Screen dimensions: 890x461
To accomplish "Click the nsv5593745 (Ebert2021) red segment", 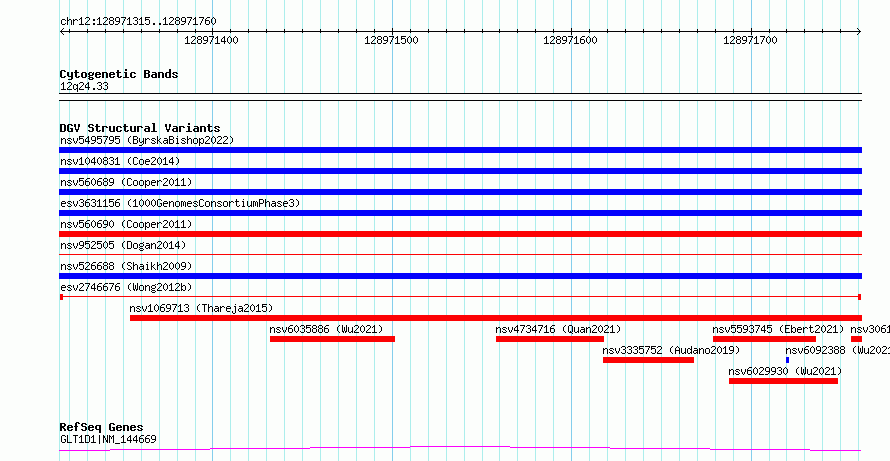I will pyautogui.click(x=764, y=339).
